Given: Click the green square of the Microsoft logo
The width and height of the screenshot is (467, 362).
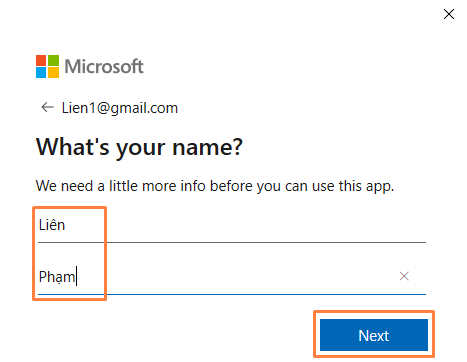Looking at the screenshot, I should pos(53,60).
